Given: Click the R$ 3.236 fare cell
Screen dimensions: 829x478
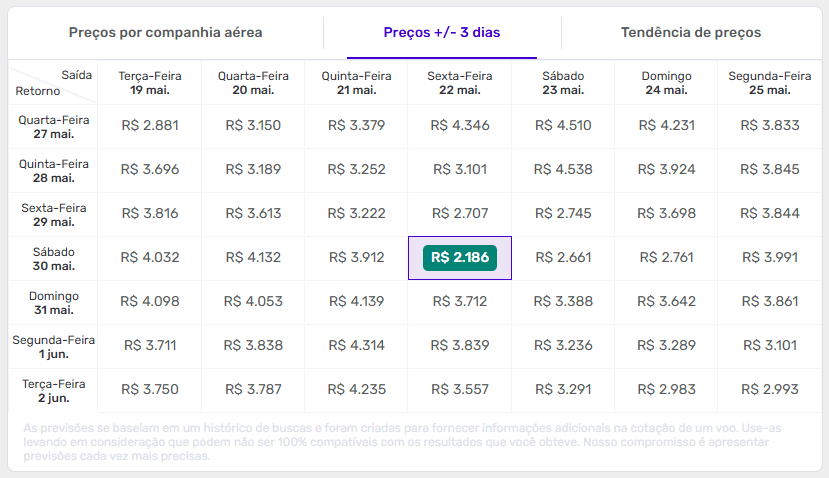Looking at the screenshot, I should coord(563,346).
